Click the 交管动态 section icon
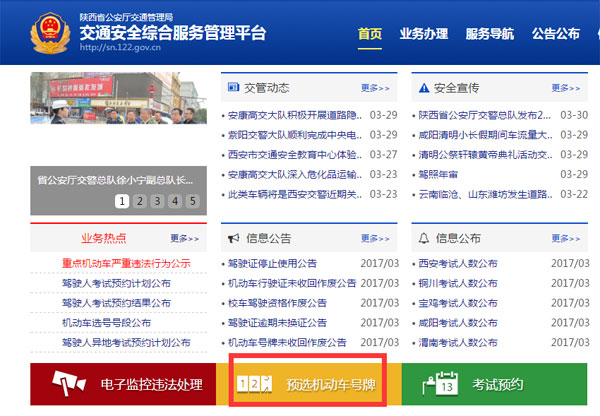The width and height of the screenshot is (600, 416). pos(233,87)
